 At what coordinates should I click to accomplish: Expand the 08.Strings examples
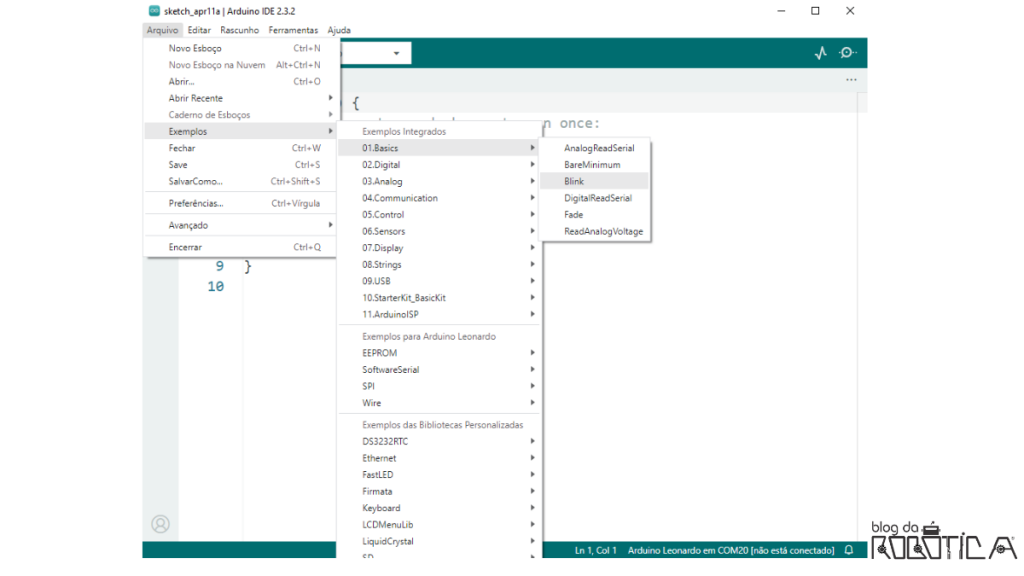pos(439,264)
